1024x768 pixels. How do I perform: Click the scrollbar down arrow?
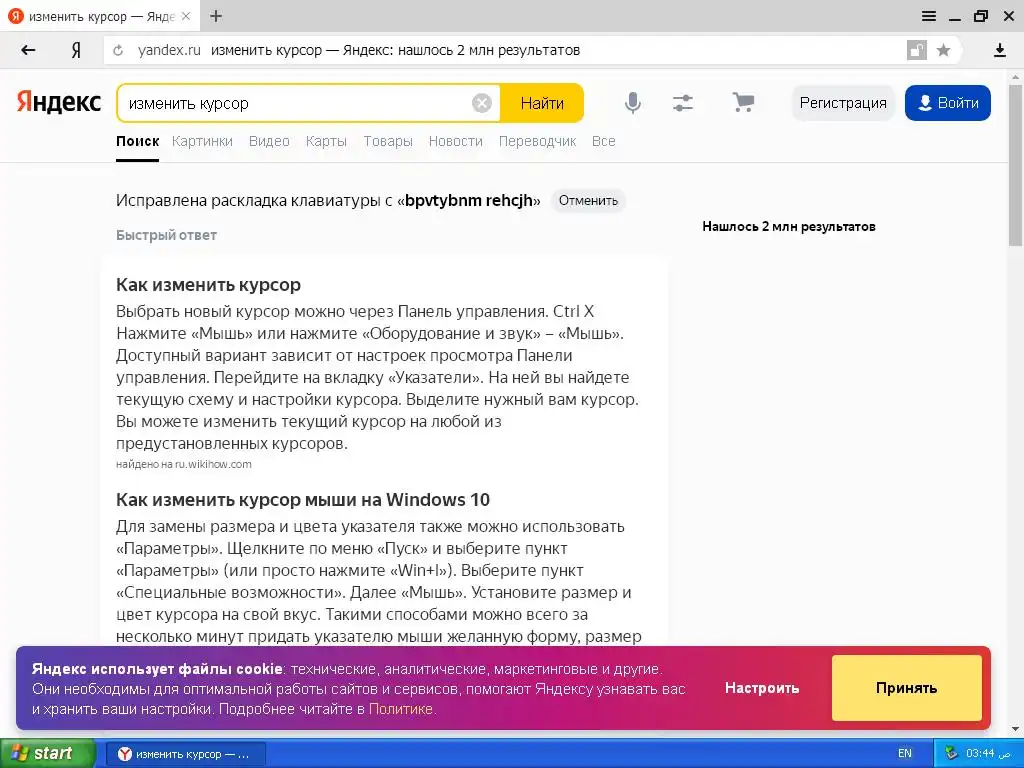[x=1016, y=729]
